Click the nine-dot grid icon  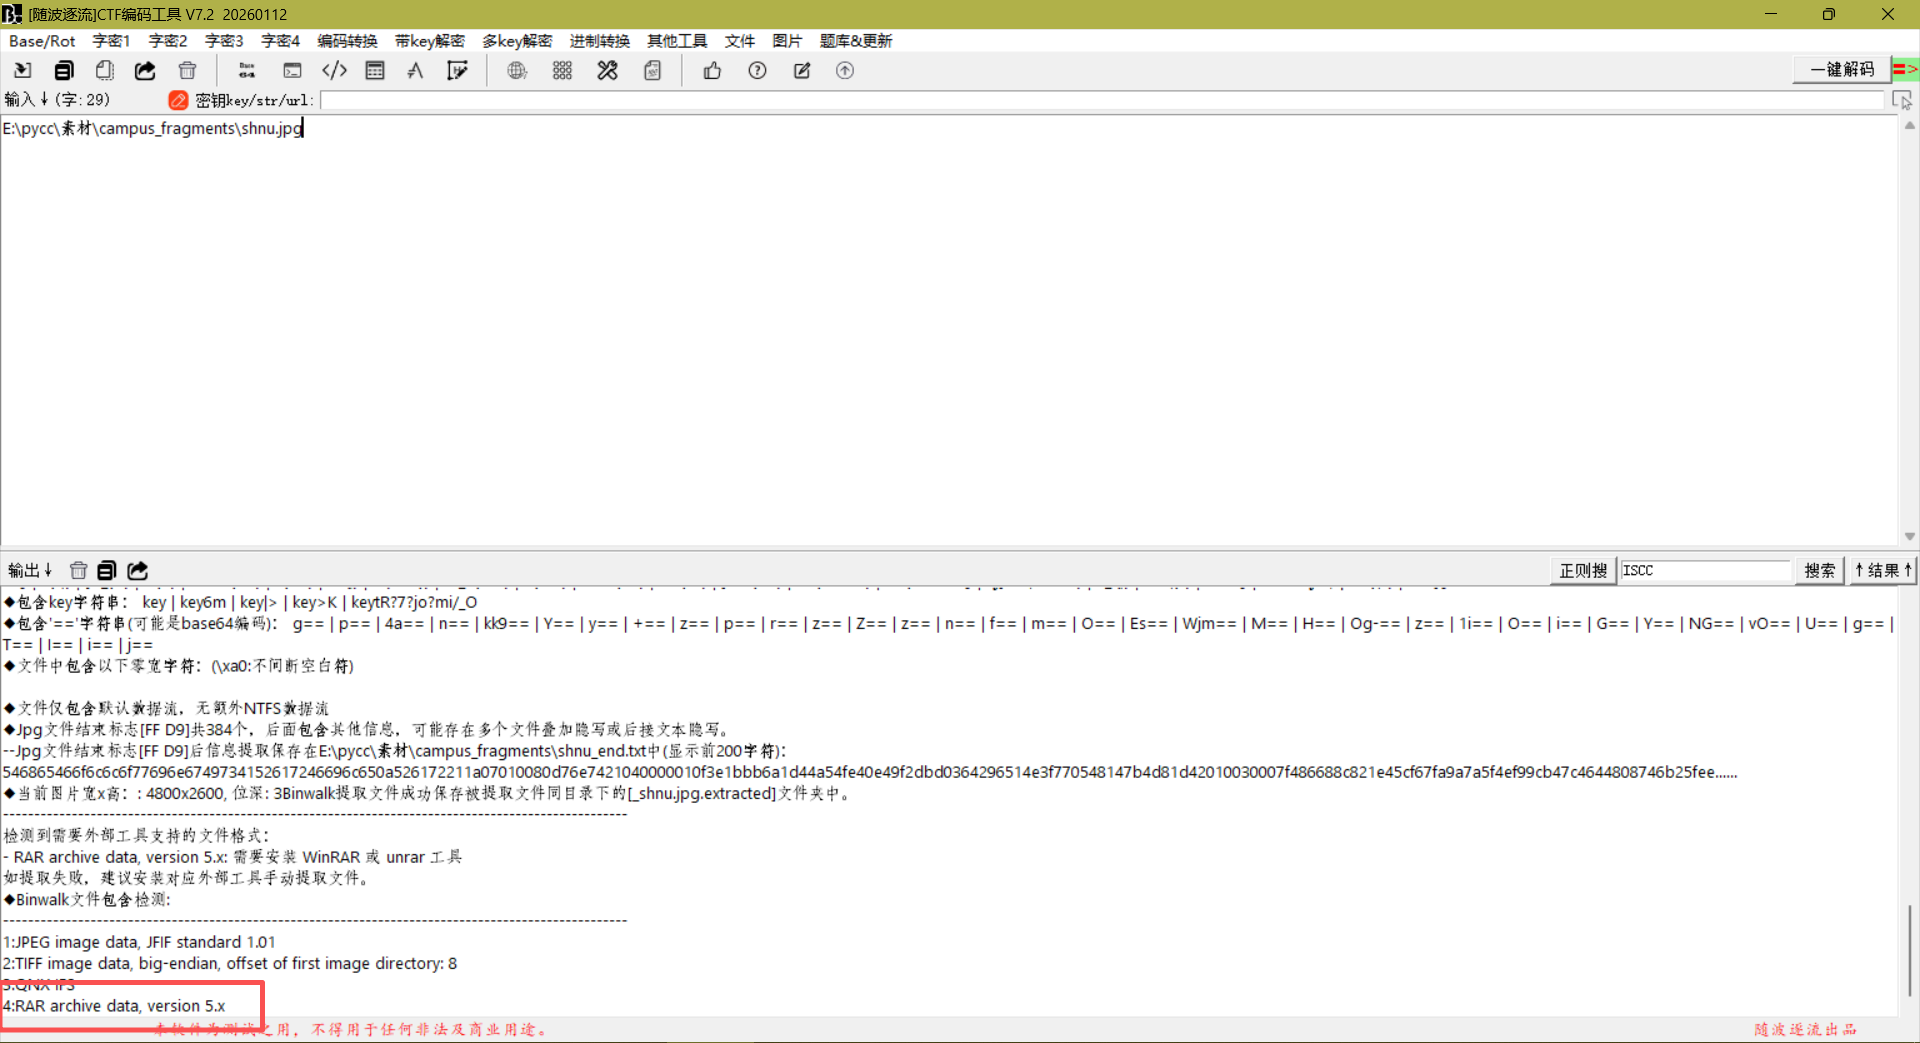(x=562, y=70)
